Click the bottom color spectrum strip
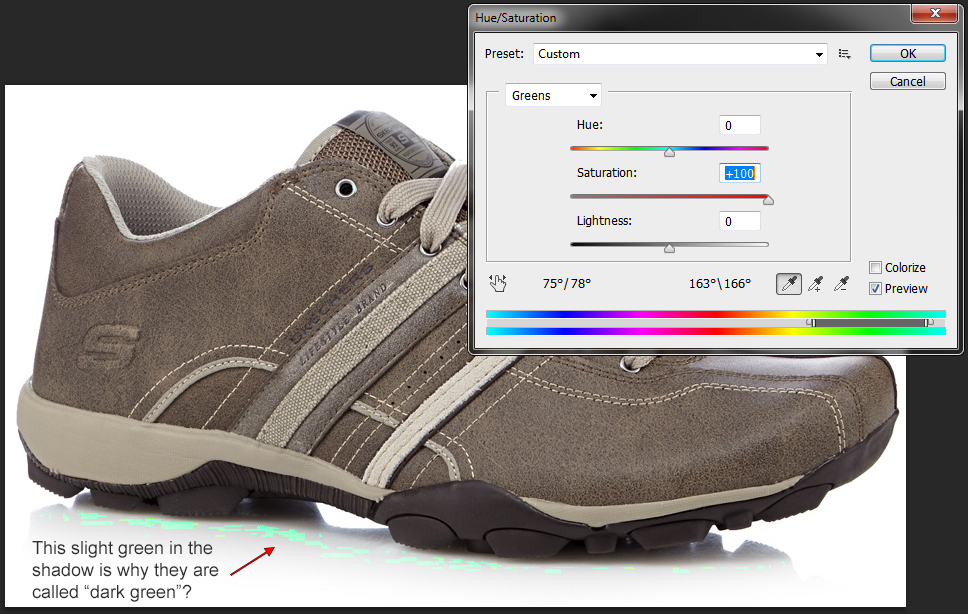 pyautogui.click(x=716, y=331)
